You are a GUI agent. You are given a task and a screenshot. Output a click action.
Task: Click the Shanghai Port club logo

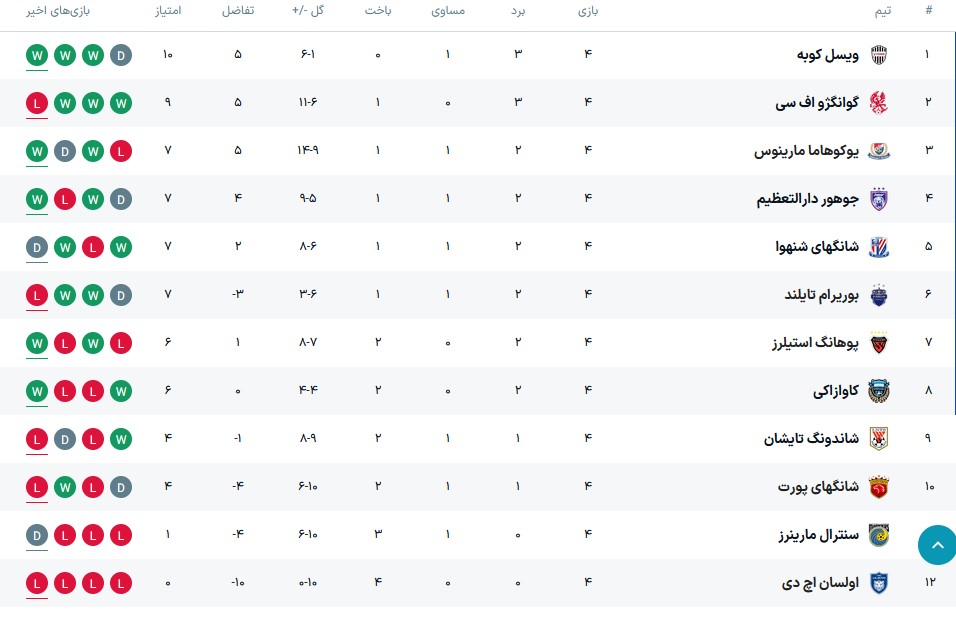tap(878, 487)
